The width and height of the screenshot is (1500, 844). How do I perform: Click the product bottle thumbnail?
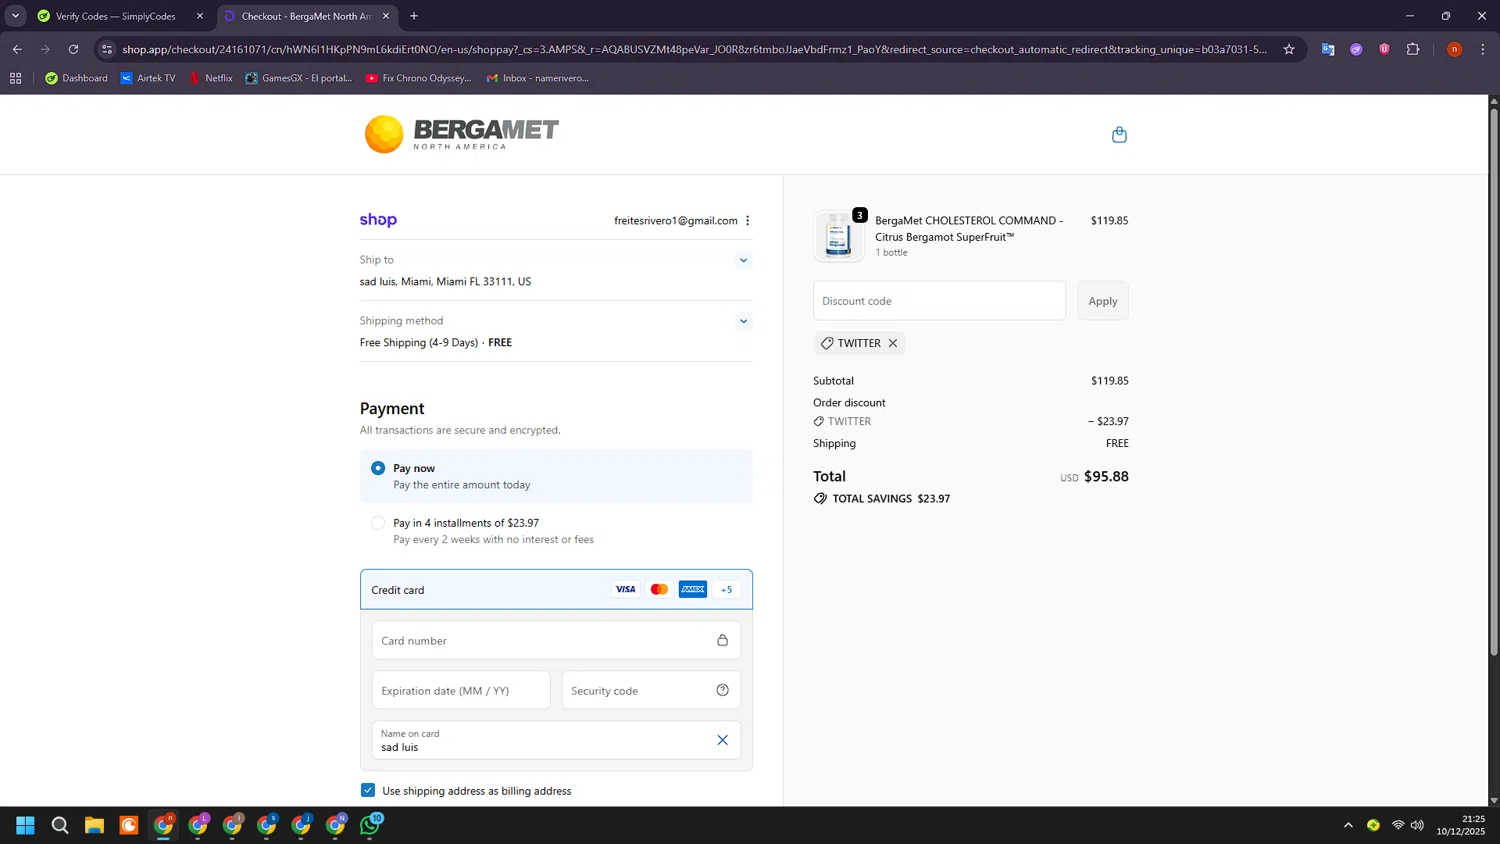coord(838,236)
